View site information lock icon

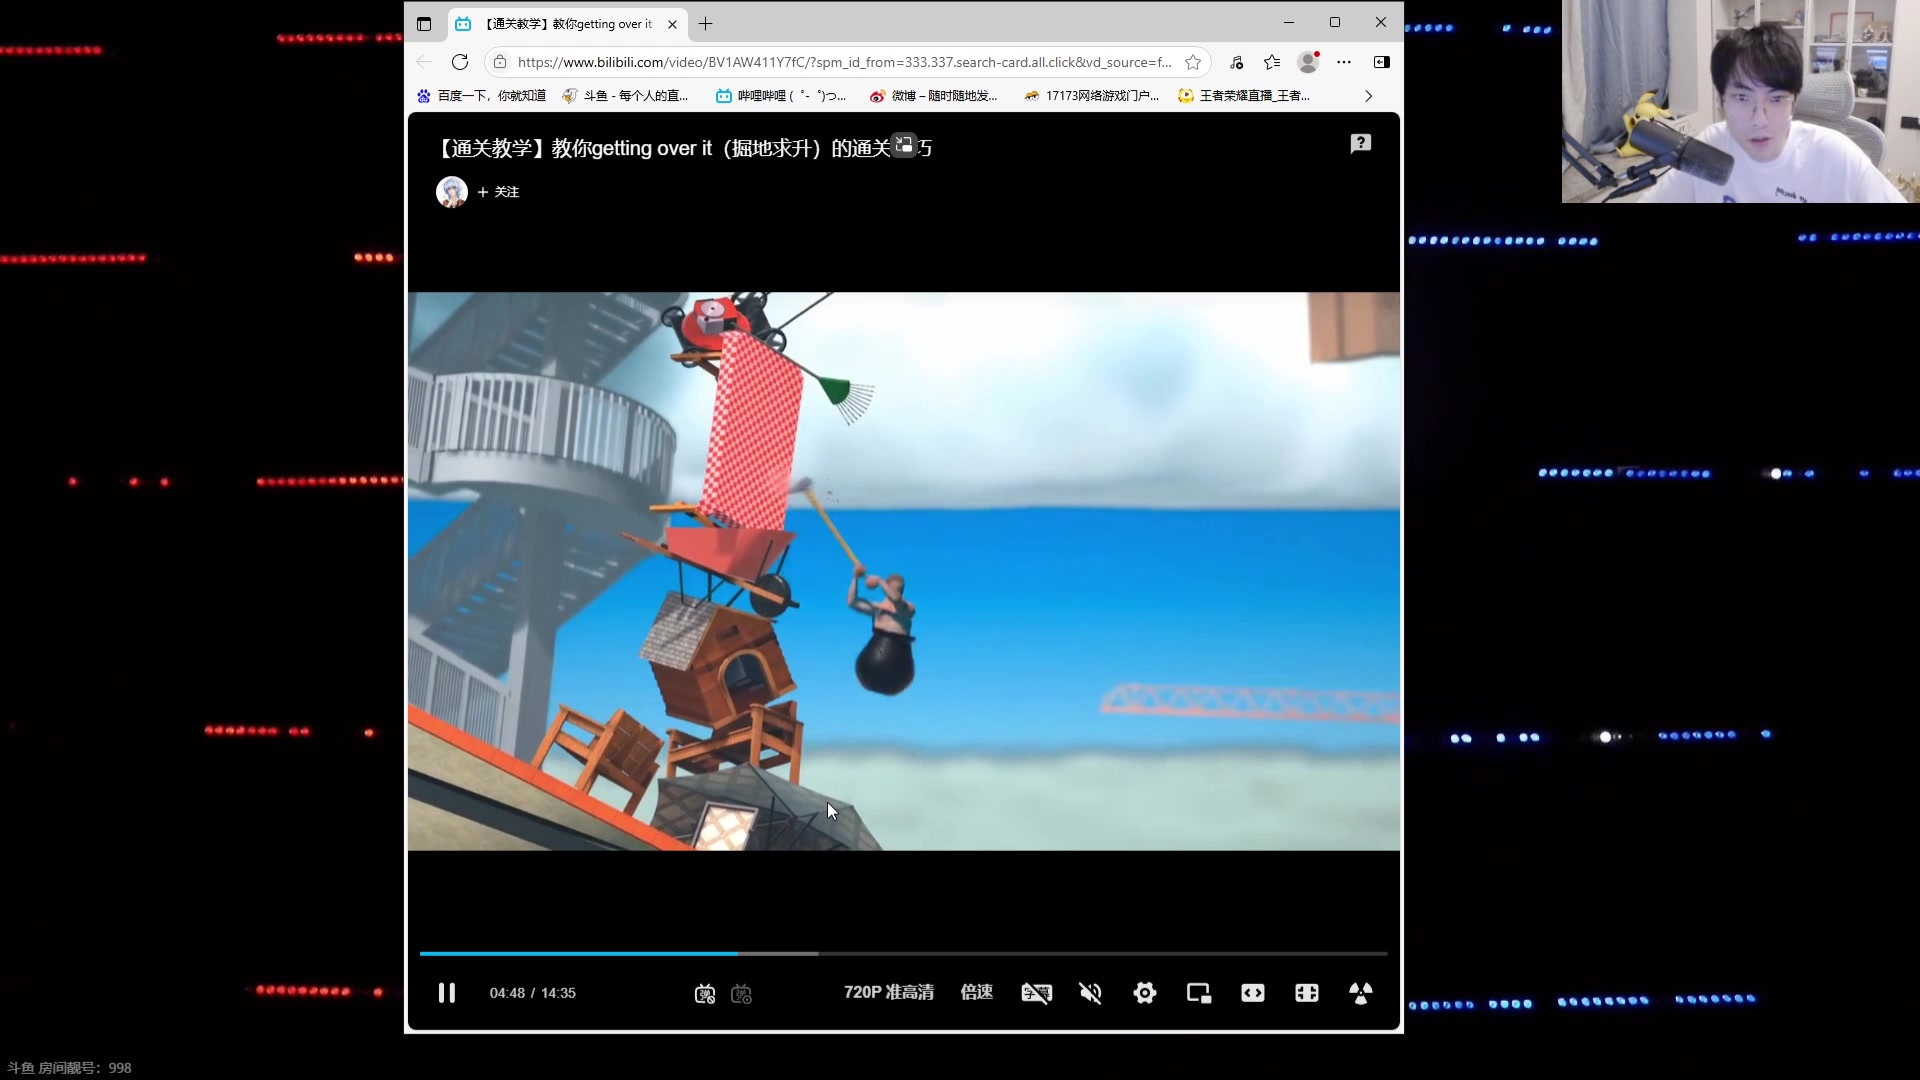tap(500, 62)
